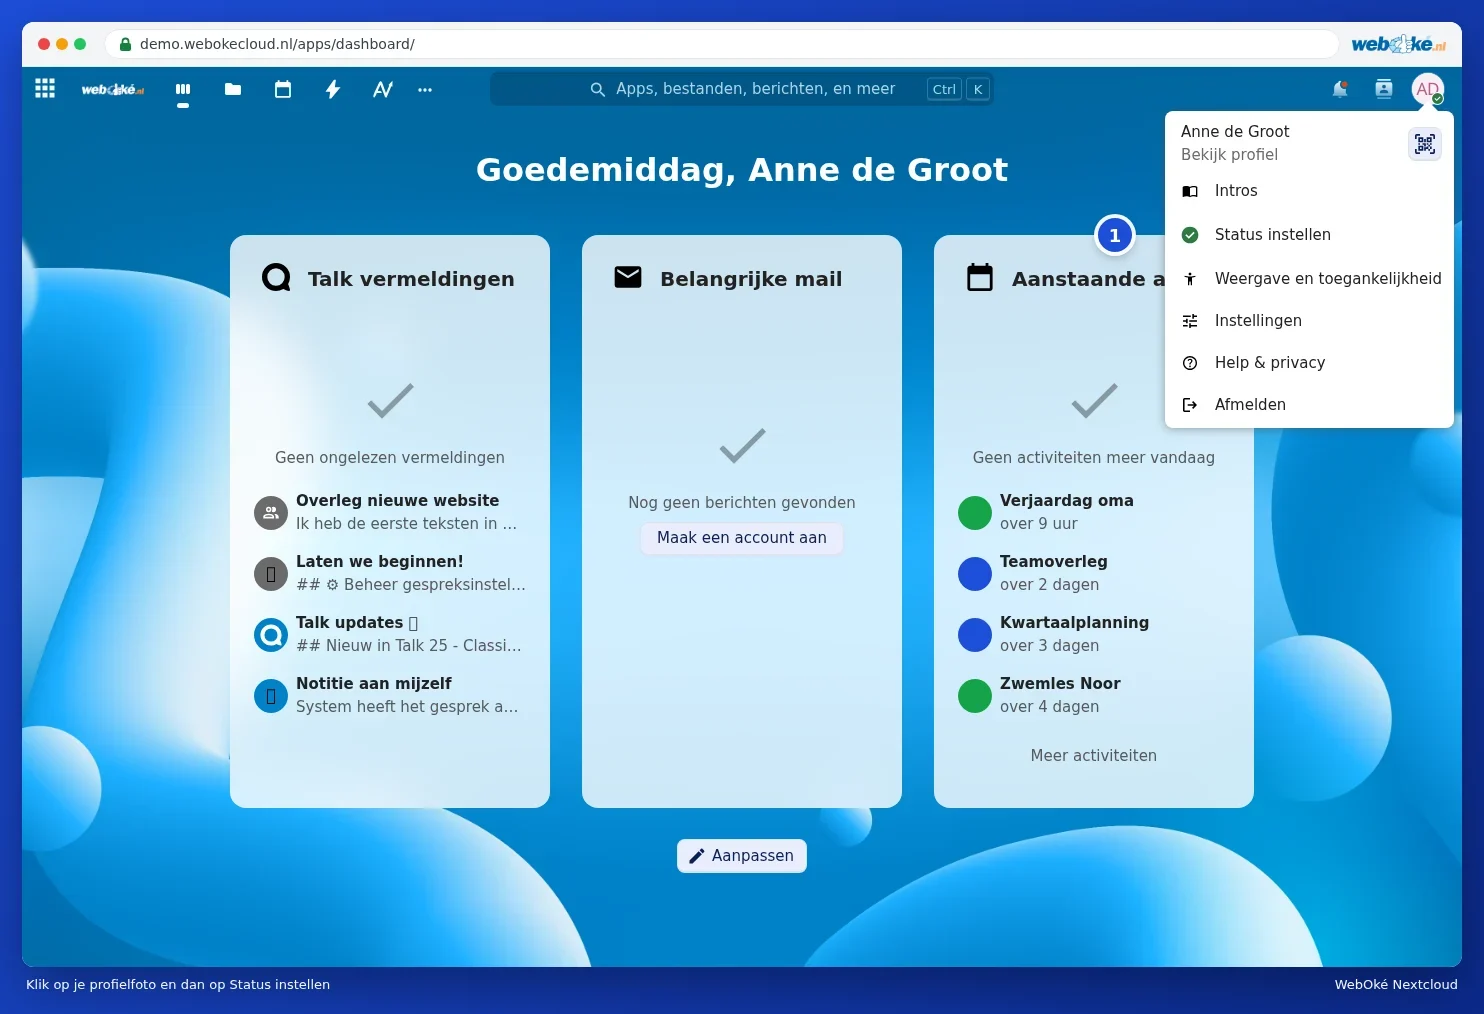This screenshot has height=1014, width=1484.
Task: Choose Status instellen in the menu
Action: pyautogui.click(x=1309, y=235)
